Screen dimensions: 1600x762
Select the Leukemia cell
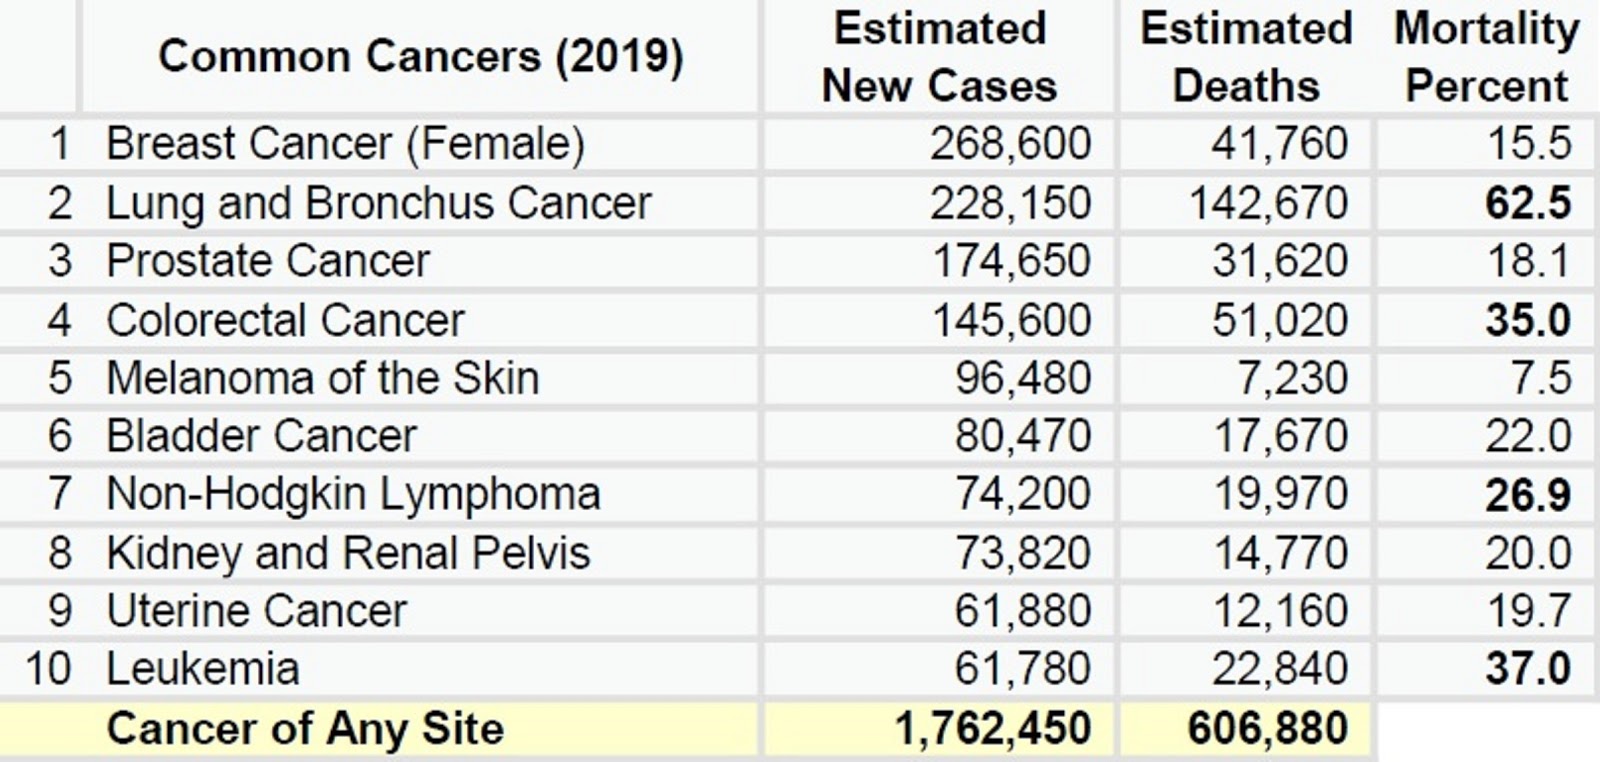tap(203, 669)
